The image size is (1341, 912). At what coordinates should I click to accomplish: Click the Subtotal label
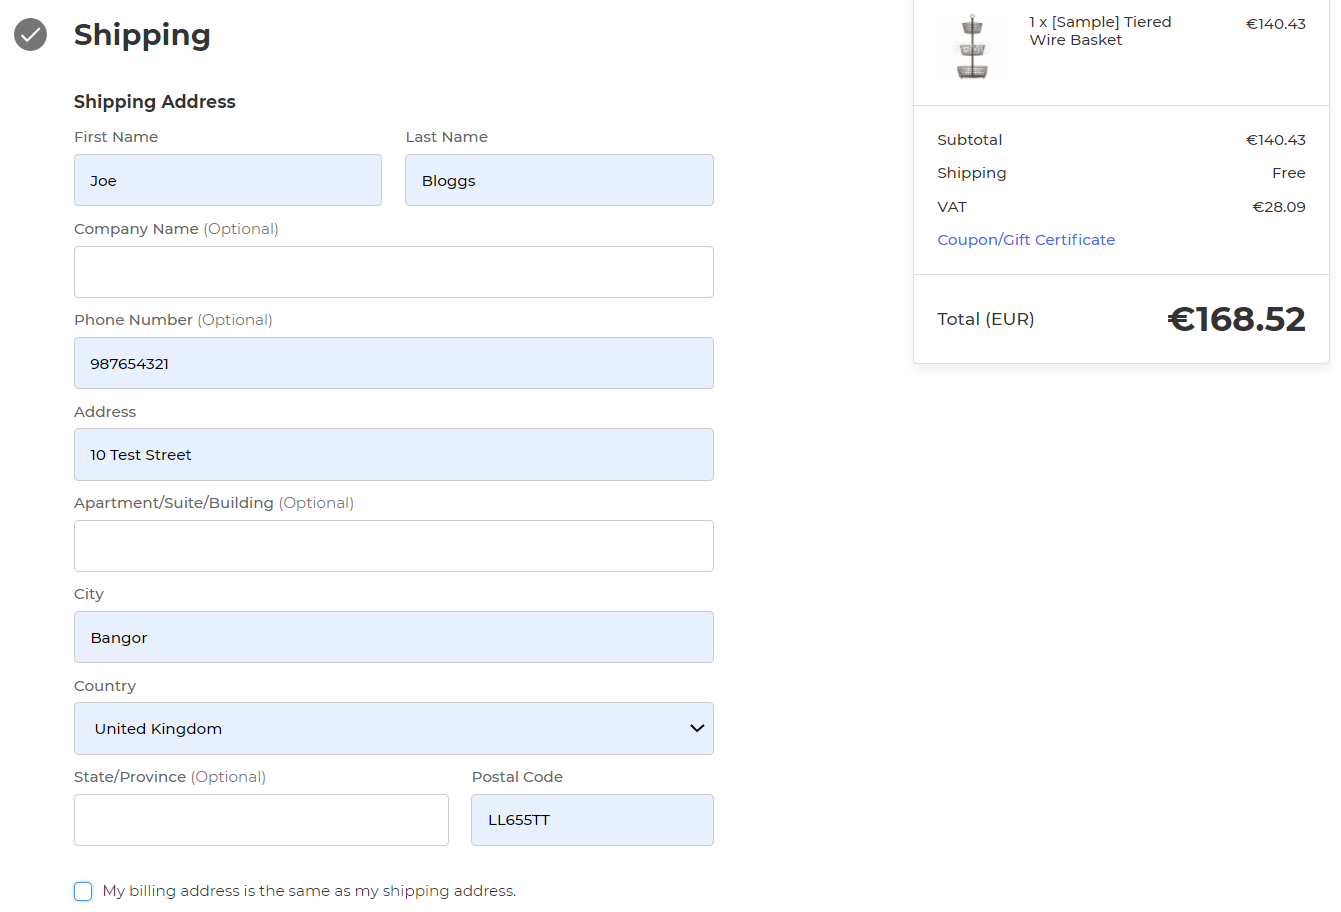point(970,140)
